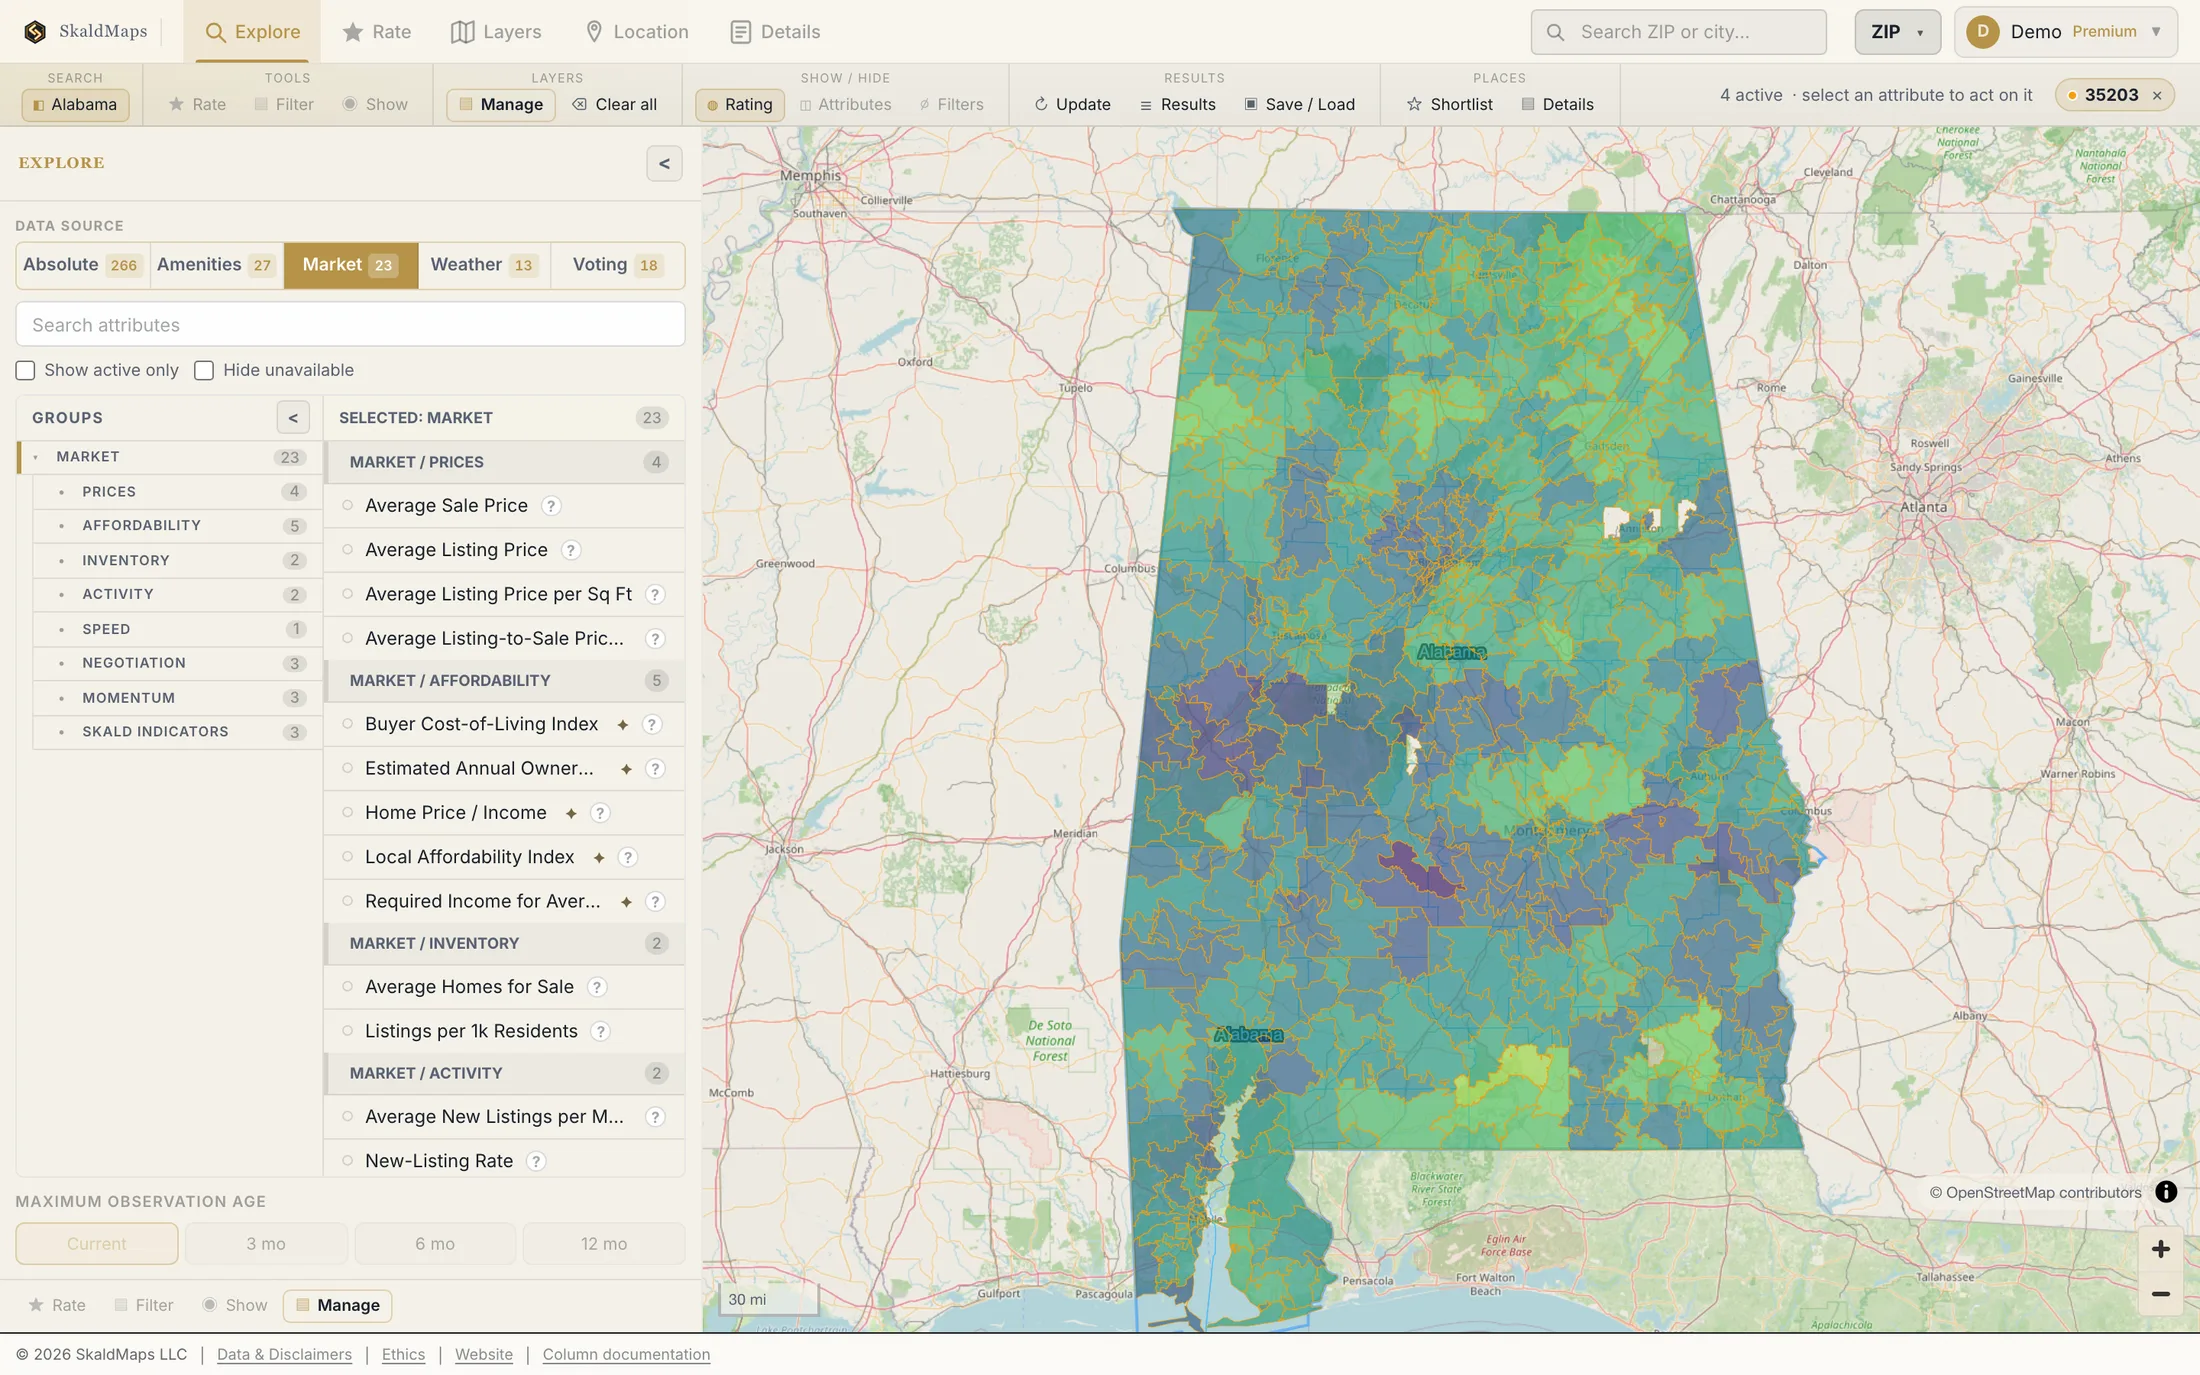Viewport: 2200px width, 1375px height.
Task: Select the AFFORDABILITY group in tree
Action: point(177,526)
